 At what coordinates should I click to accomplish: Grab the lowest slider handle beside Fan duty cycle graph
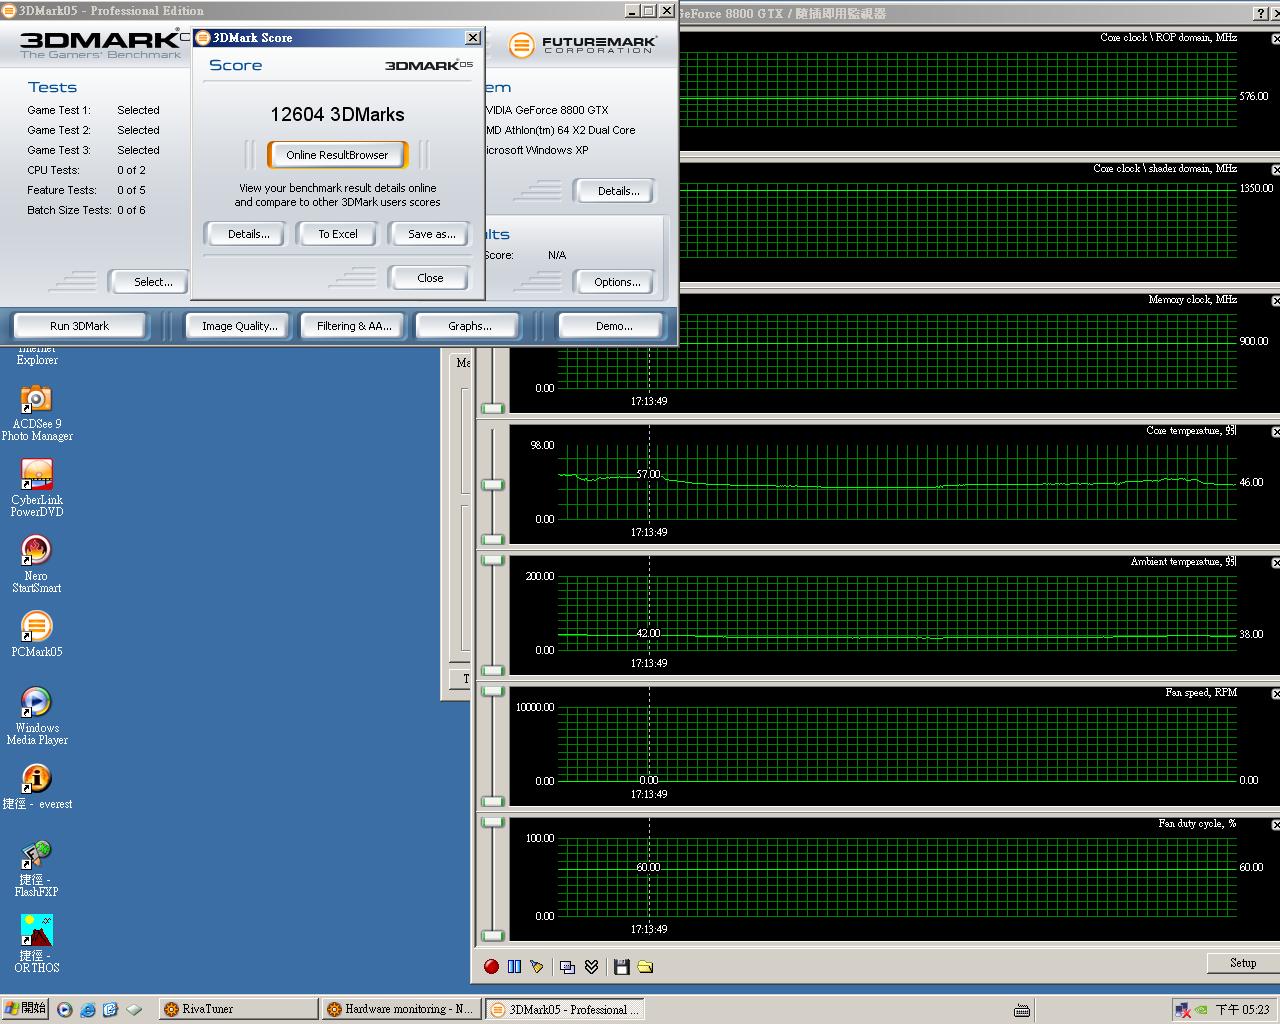click(493, 936)
